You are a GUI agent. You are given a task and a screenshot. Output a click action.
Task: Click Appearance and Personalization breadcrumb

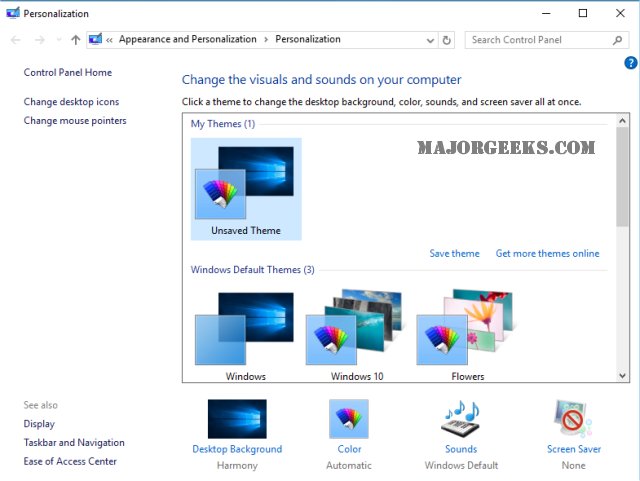[x=188, y=39]
